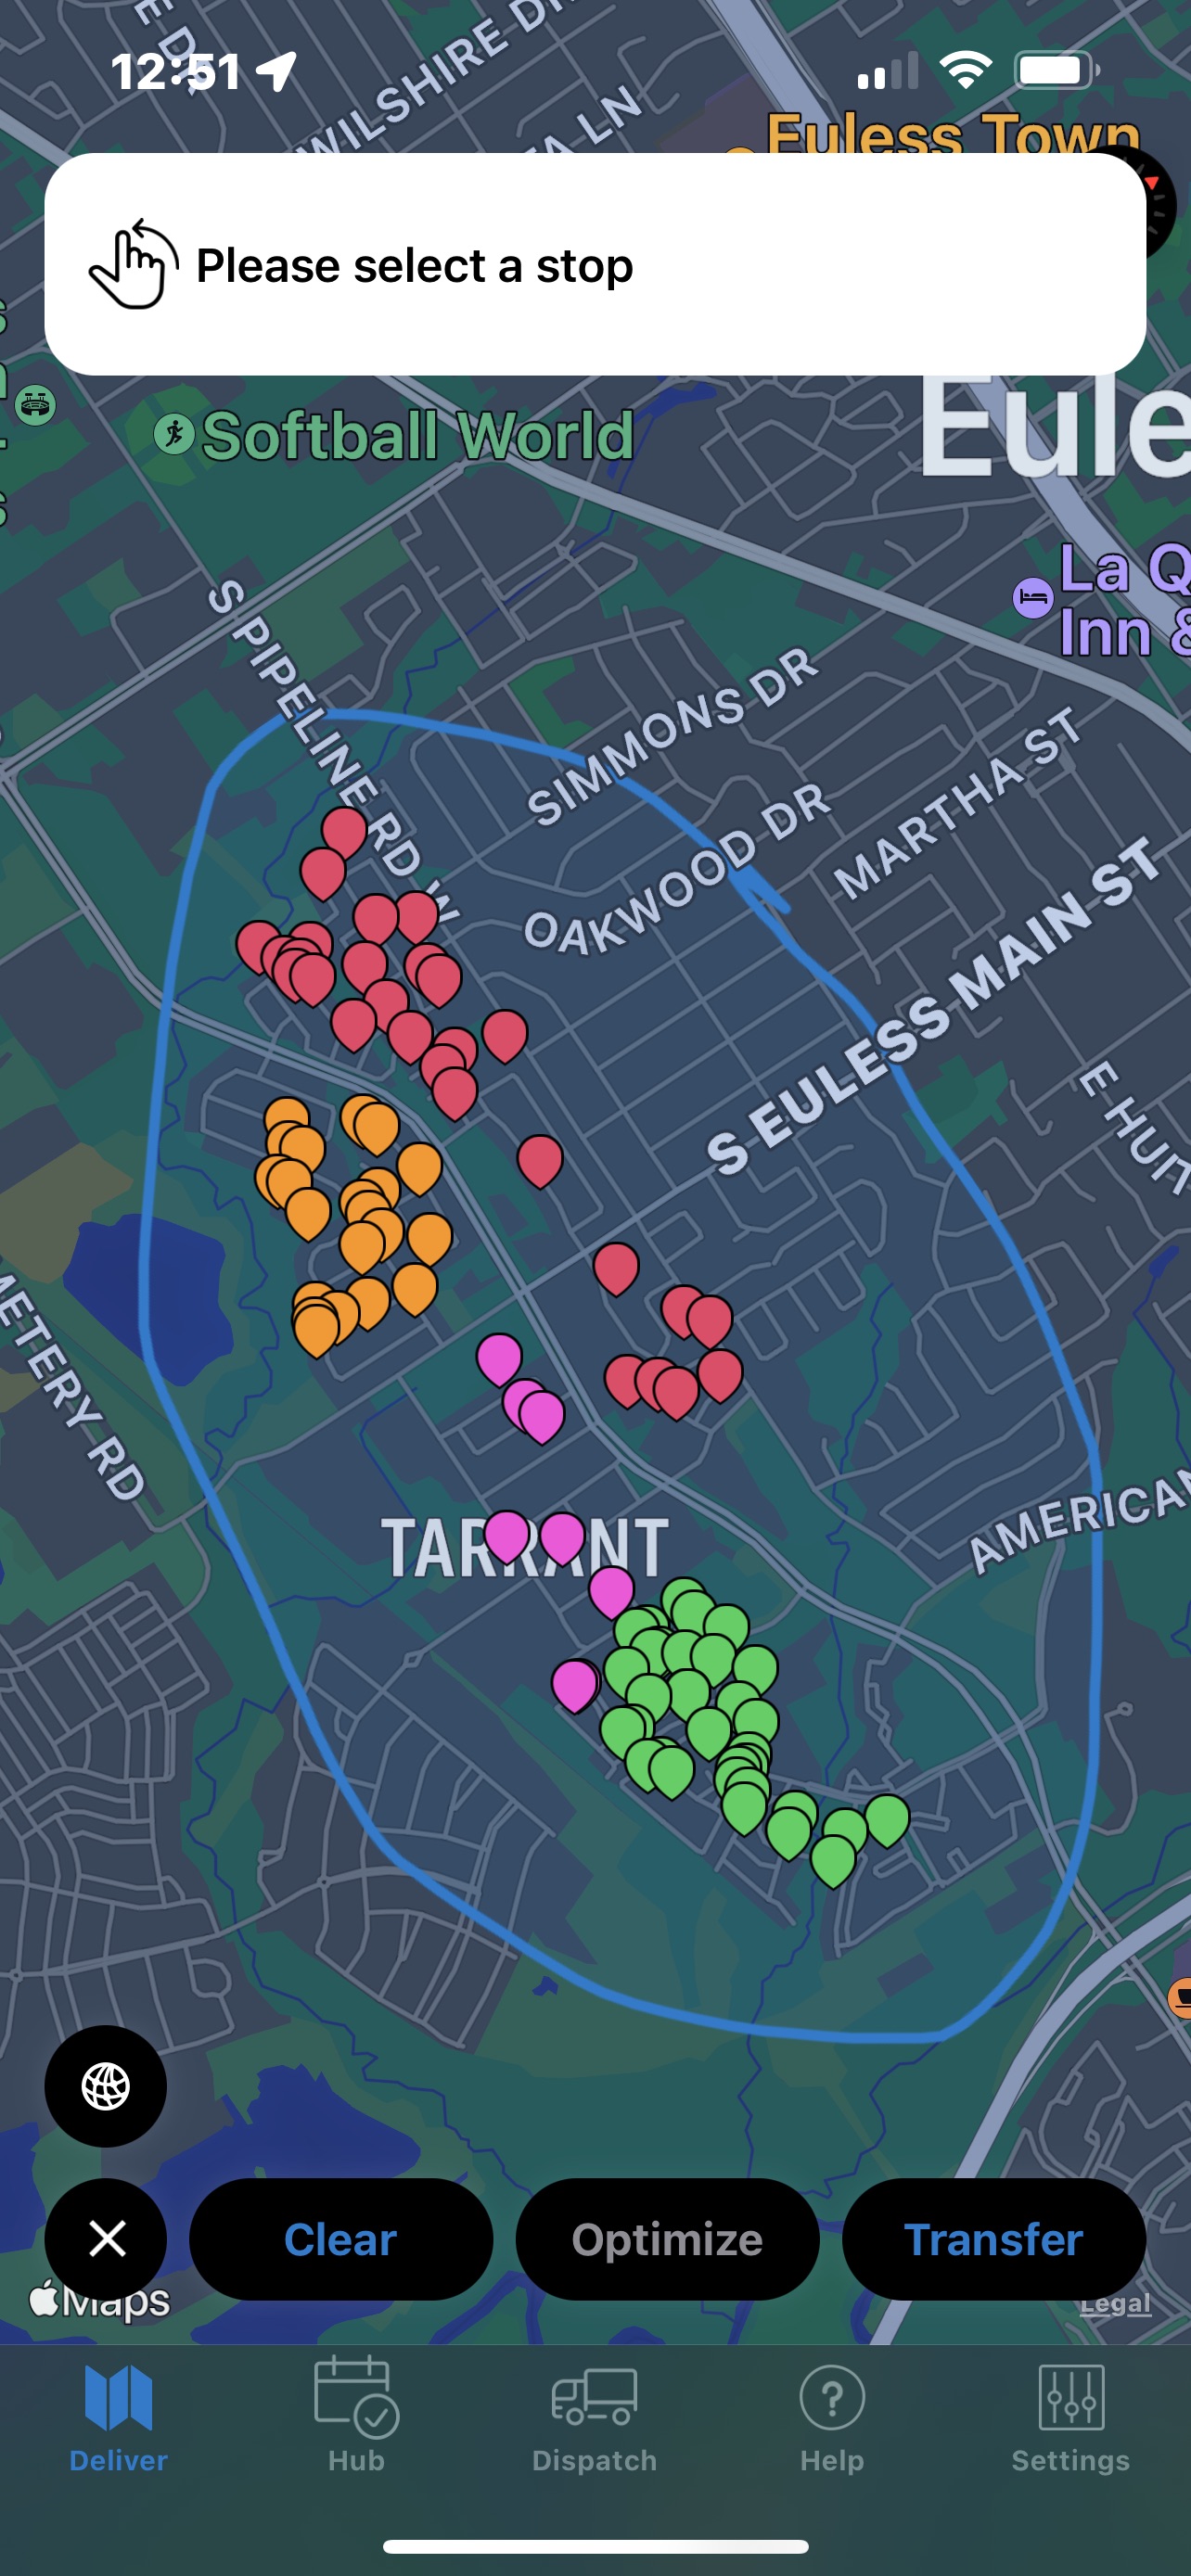Open the Dispatch tab
1191x2576 pixels.
tap(594, 2414)
